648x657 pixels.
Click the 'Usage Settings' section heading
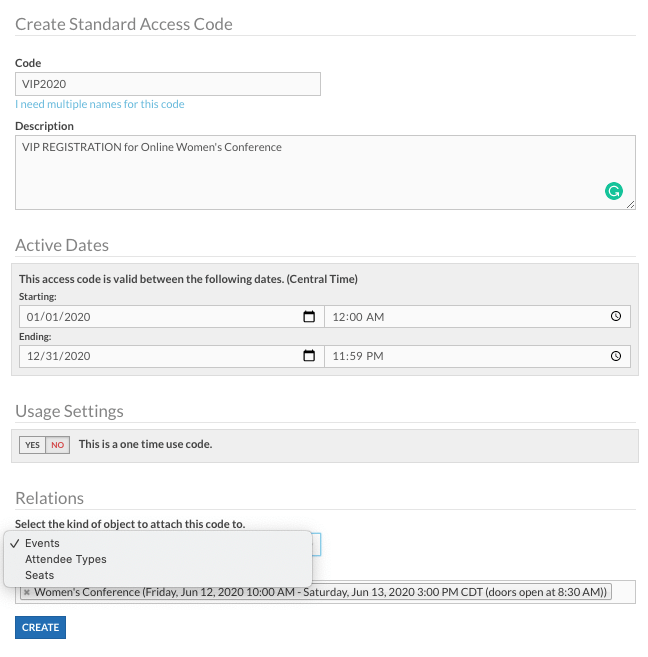pyautogui.click(x=69, y=411)
